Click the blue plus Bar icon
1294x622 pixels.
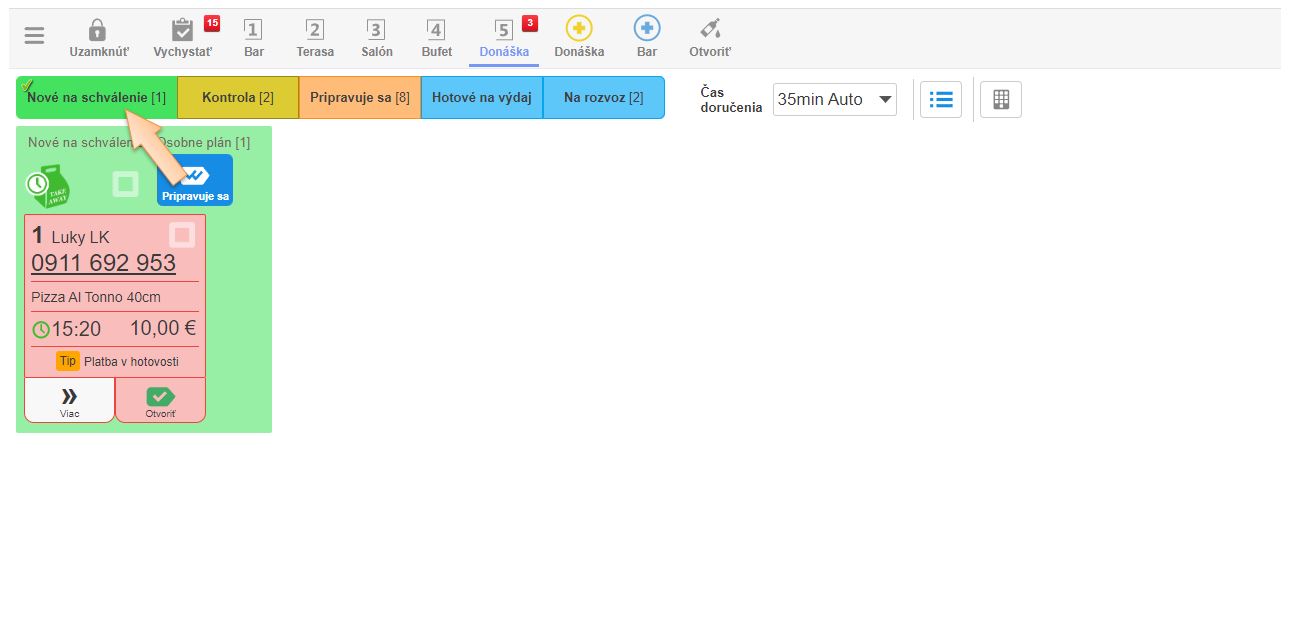tap(647, 29)
